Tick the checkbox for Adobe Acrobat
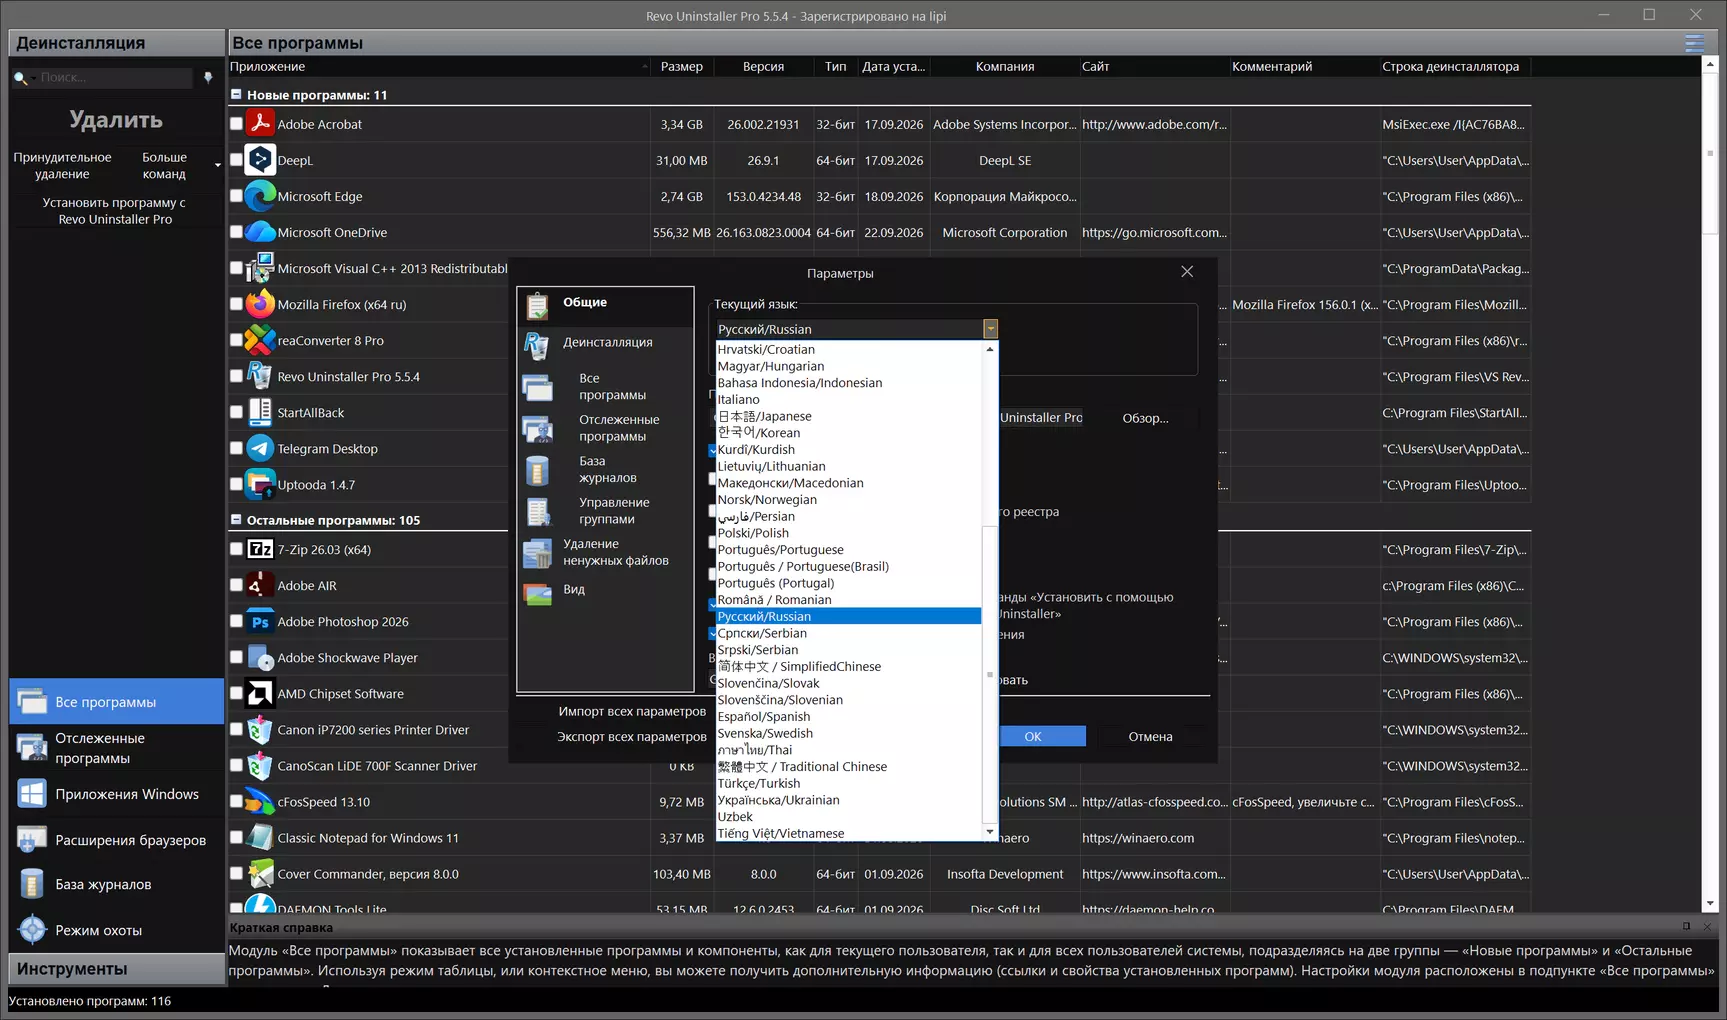1727x1020 pixels. [x=236, y=124]
